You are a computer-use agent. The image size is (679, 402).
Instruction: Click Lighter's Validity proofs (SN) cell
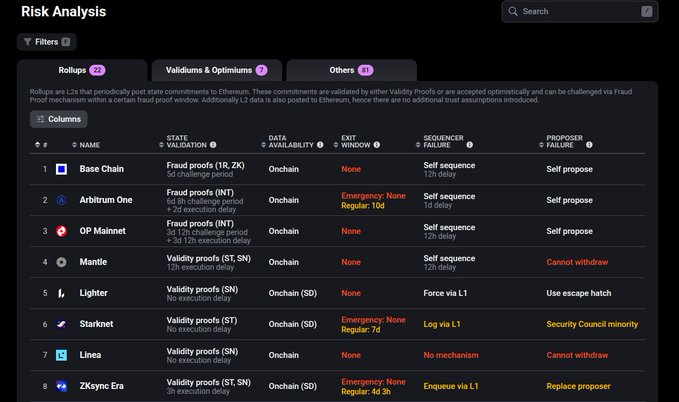pos(202,293)
